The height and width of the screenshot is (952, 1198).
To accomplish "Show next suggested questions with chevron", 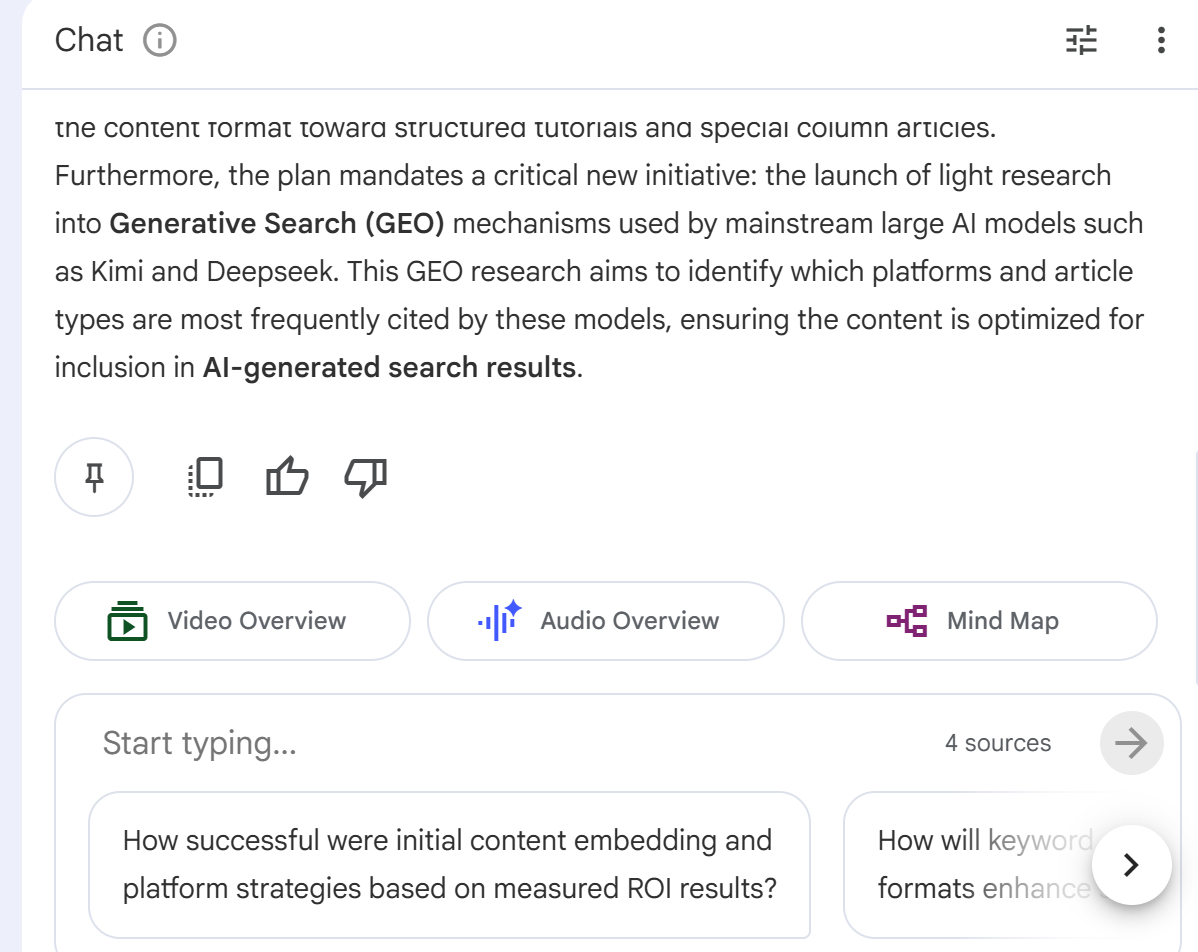I will click(x=1132, y=865).
